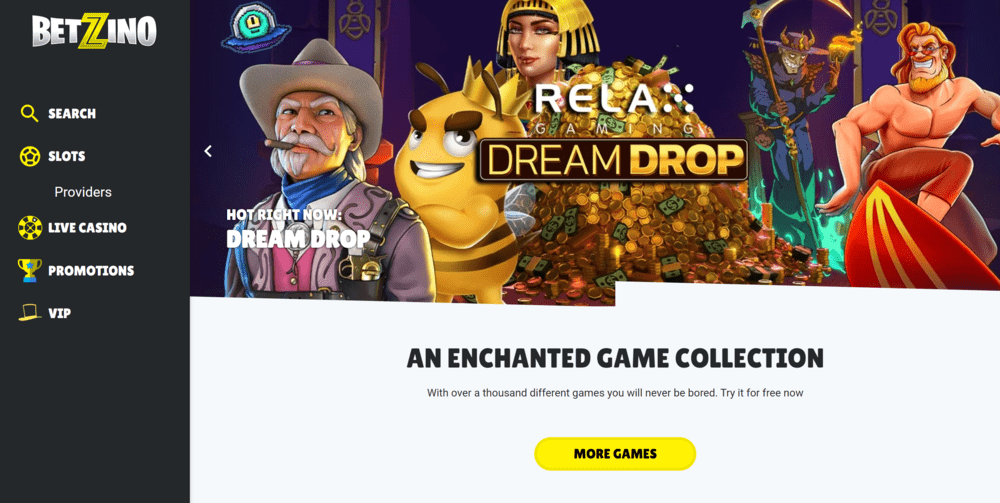Open the Search menu item
The image size is (1000, 503).
tap(72, 114)
